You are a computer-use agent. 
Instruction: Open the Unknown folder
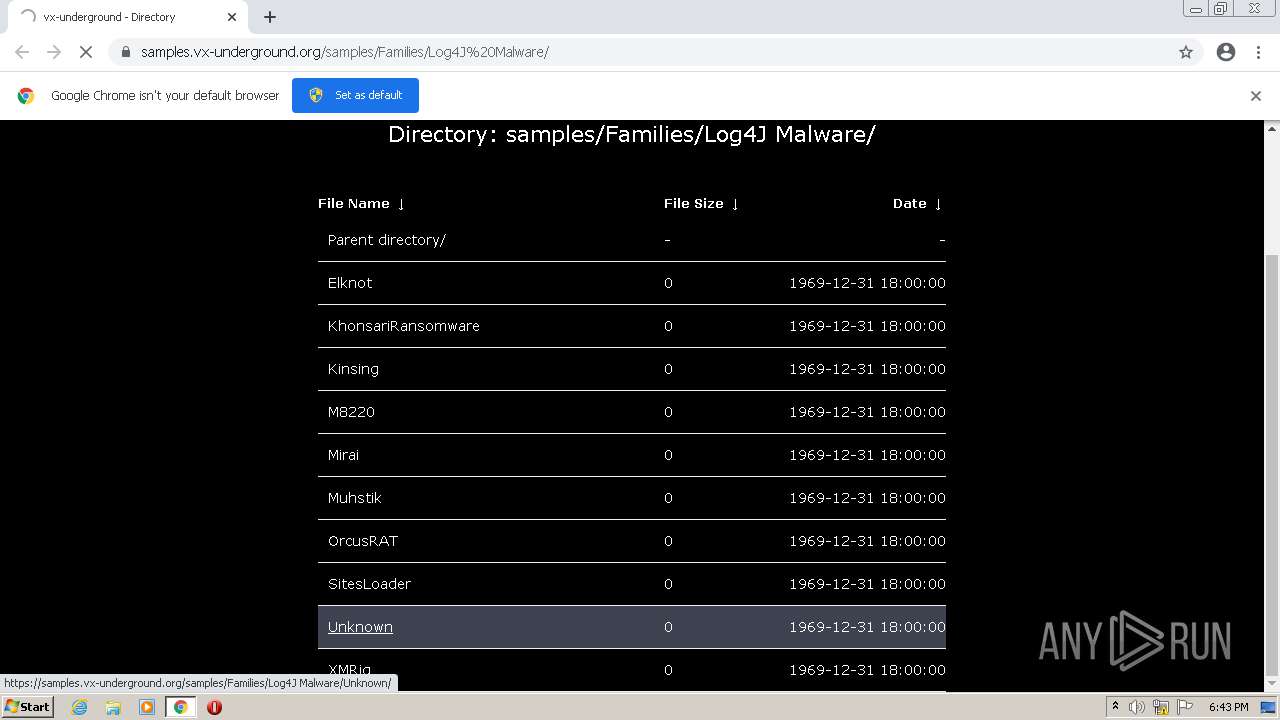tap(360, 627)
